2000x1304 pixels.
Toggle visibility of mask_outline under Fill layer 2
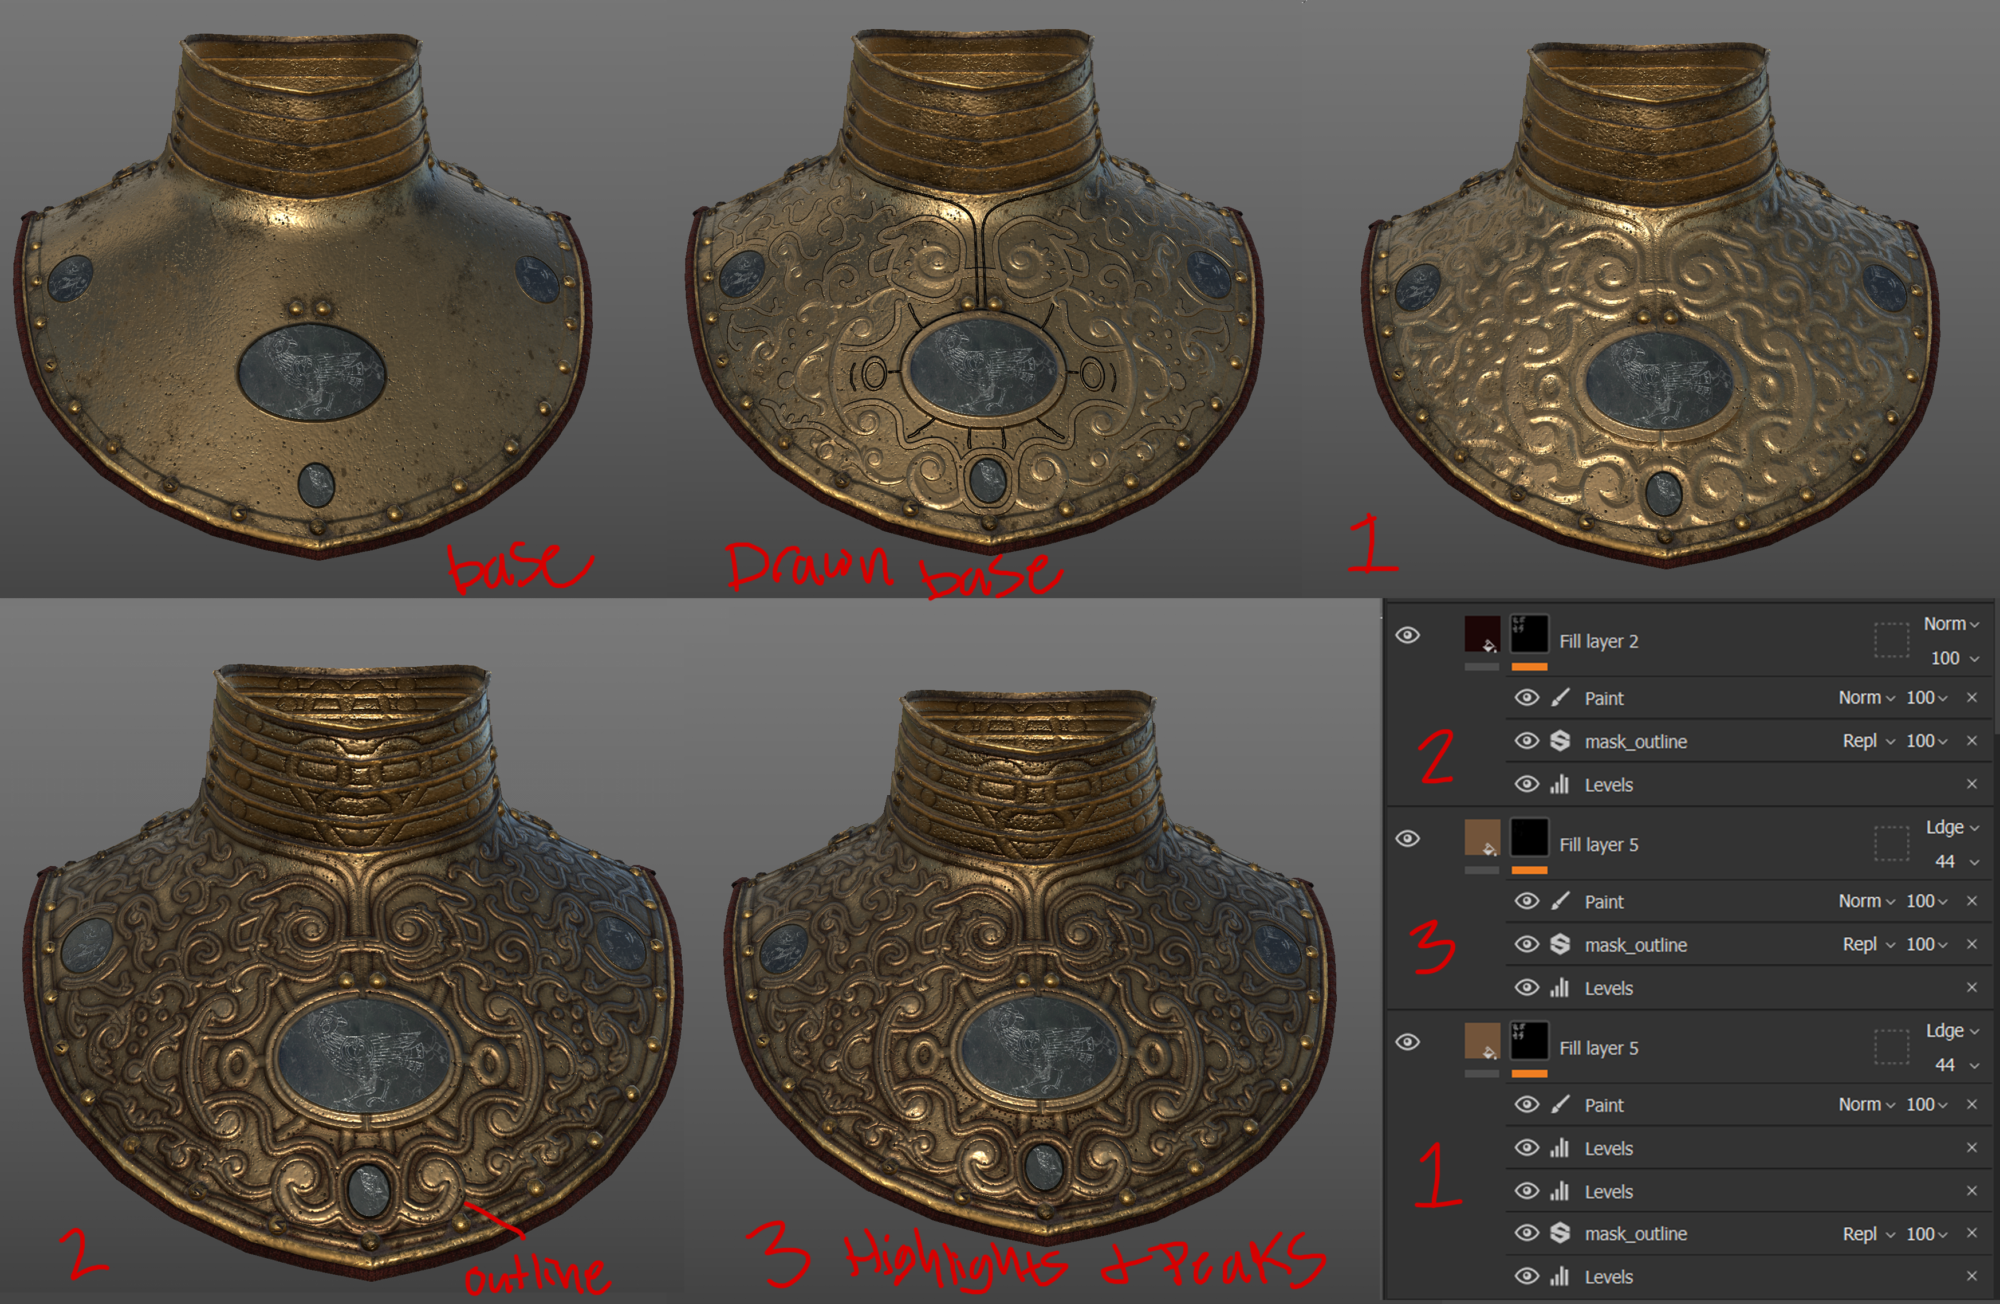(1526, 741)
